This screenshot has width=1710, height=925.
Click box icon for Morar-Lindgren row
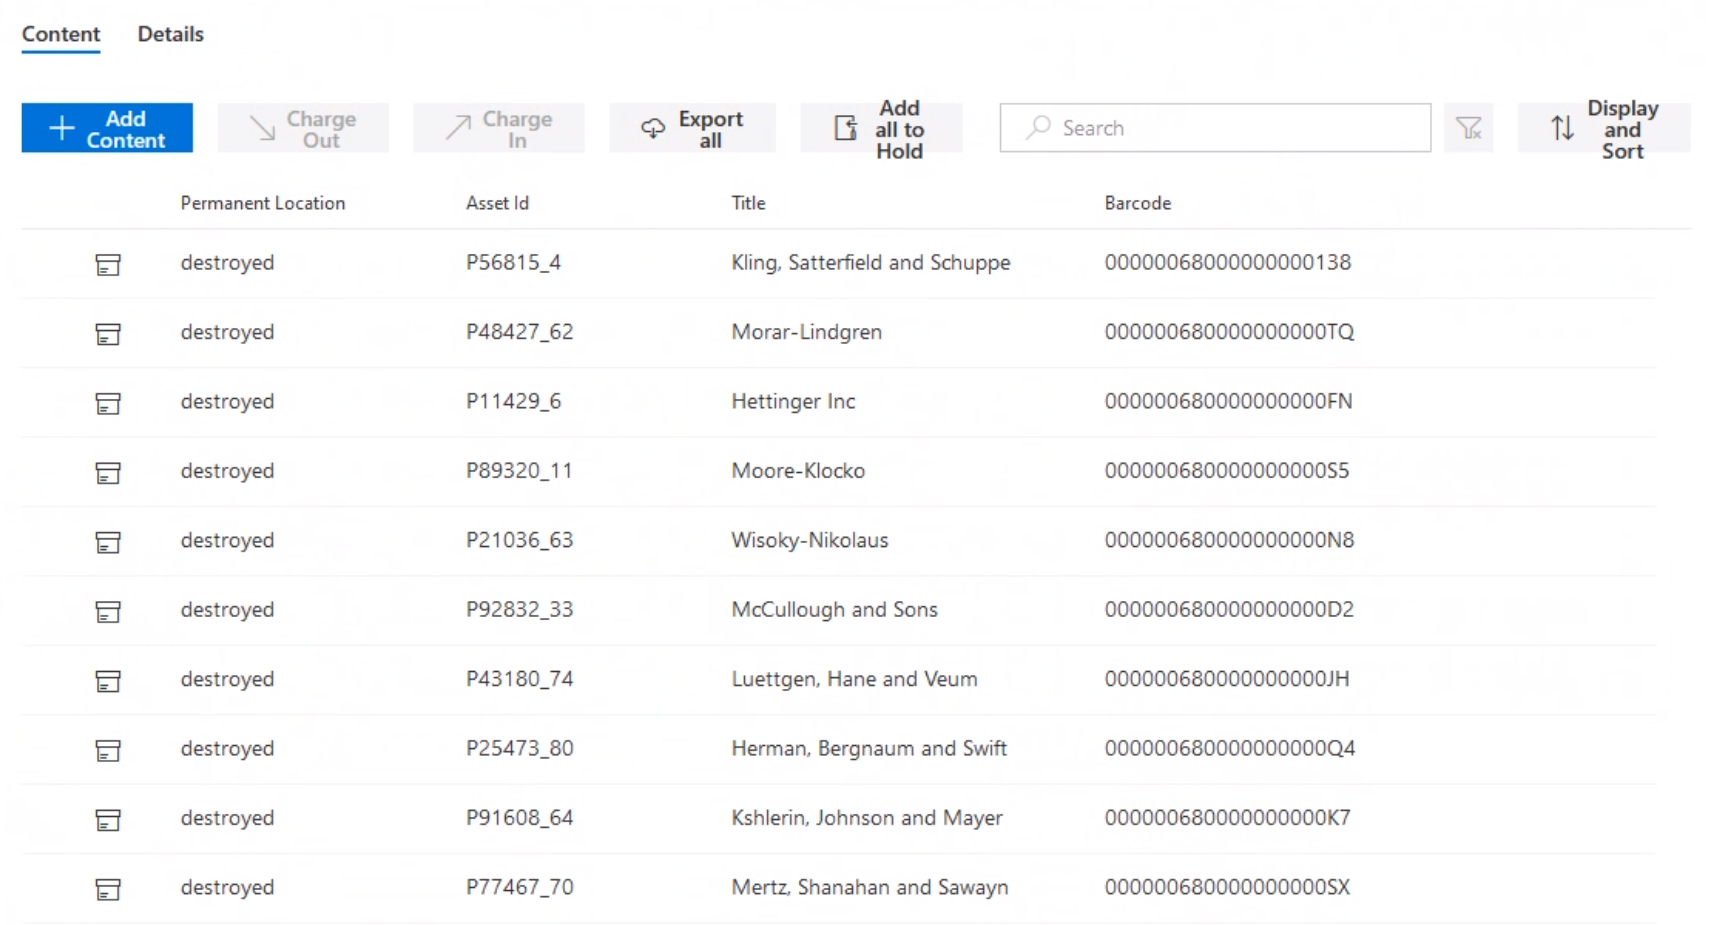pyautogui.click(x=108, y=333)
